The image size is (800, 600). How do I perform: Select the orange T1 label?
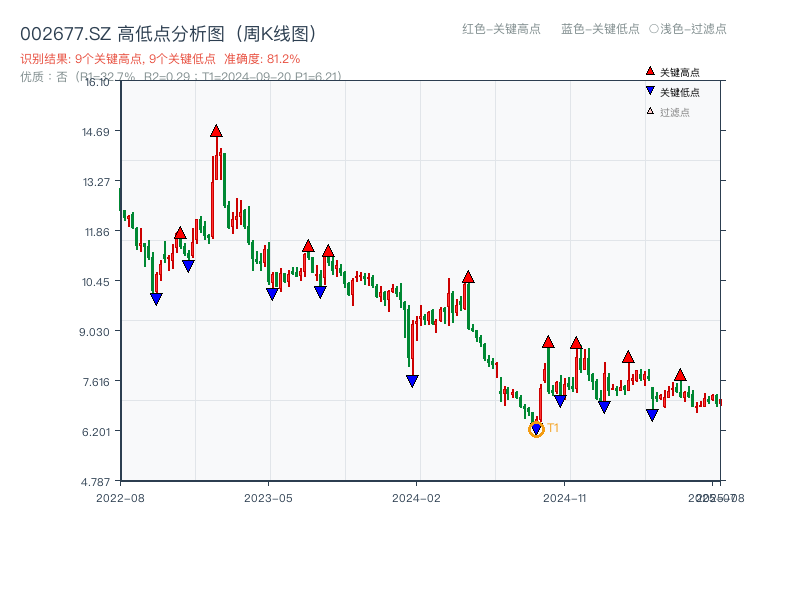click(x=553, y=428)
